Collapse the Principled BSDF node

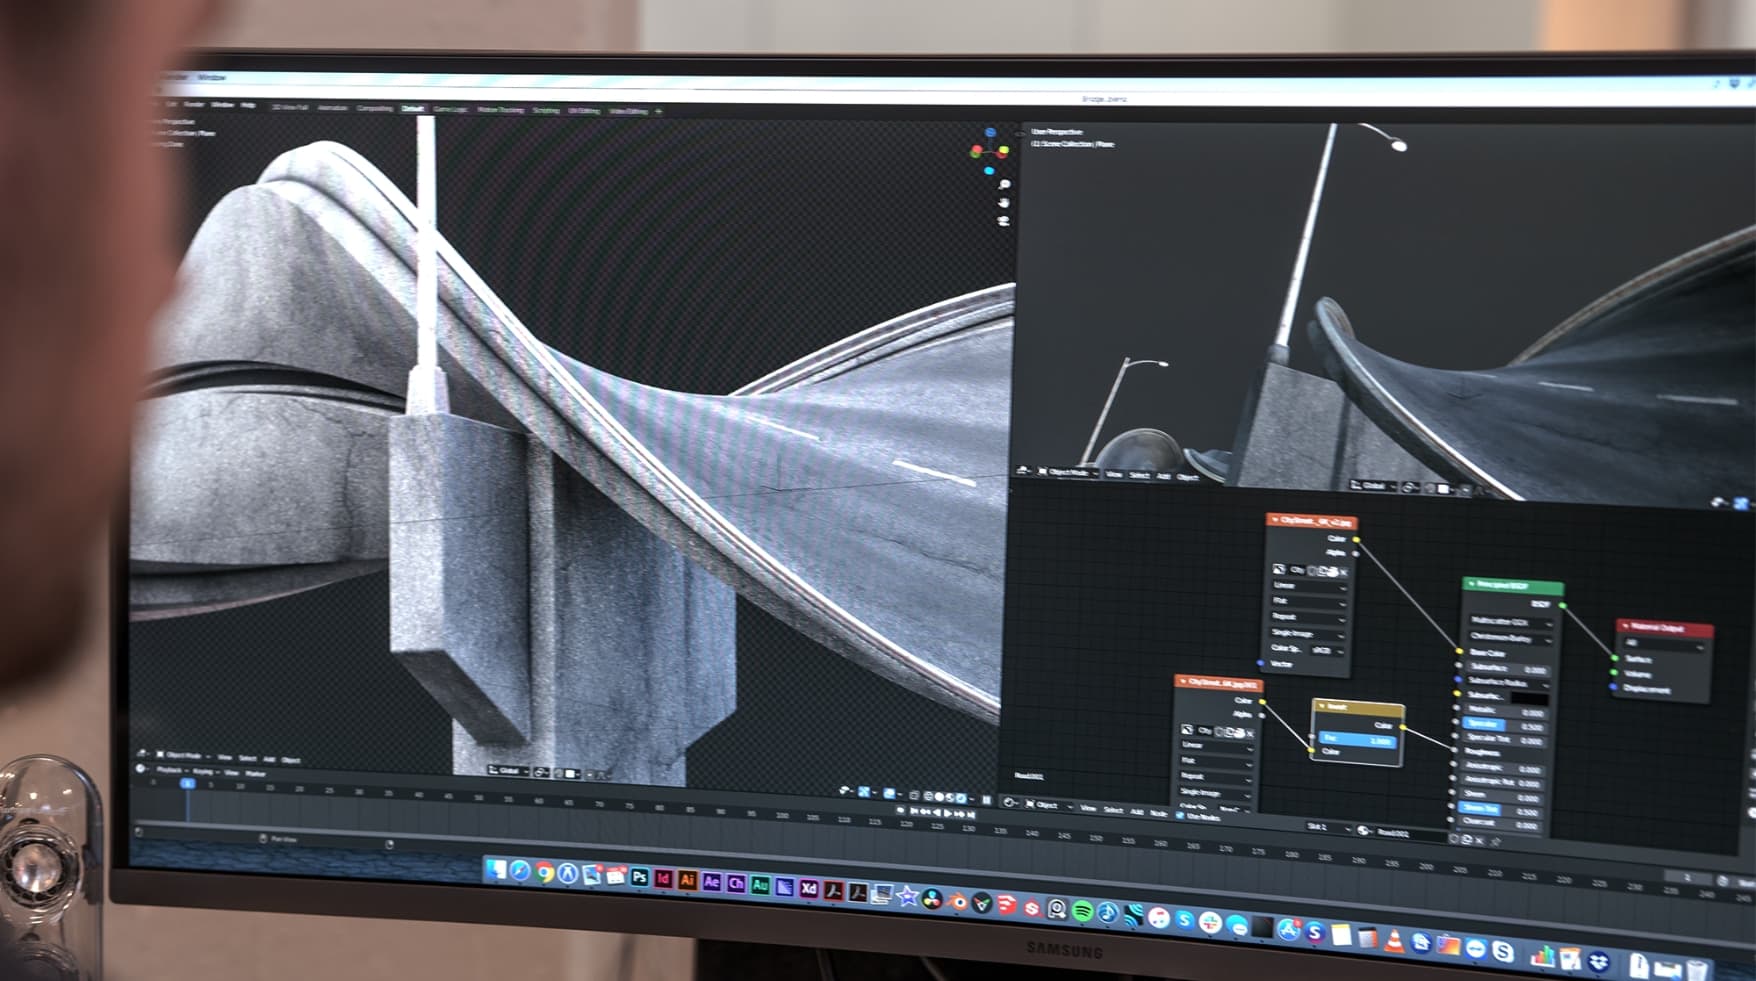pyautogui.click(x=1472, y=584)
